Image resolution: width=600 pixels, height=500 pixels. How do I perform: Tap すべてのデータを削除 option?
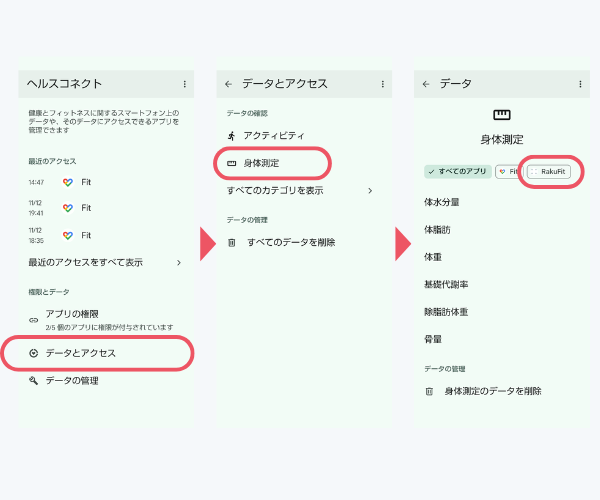point(304,243)
